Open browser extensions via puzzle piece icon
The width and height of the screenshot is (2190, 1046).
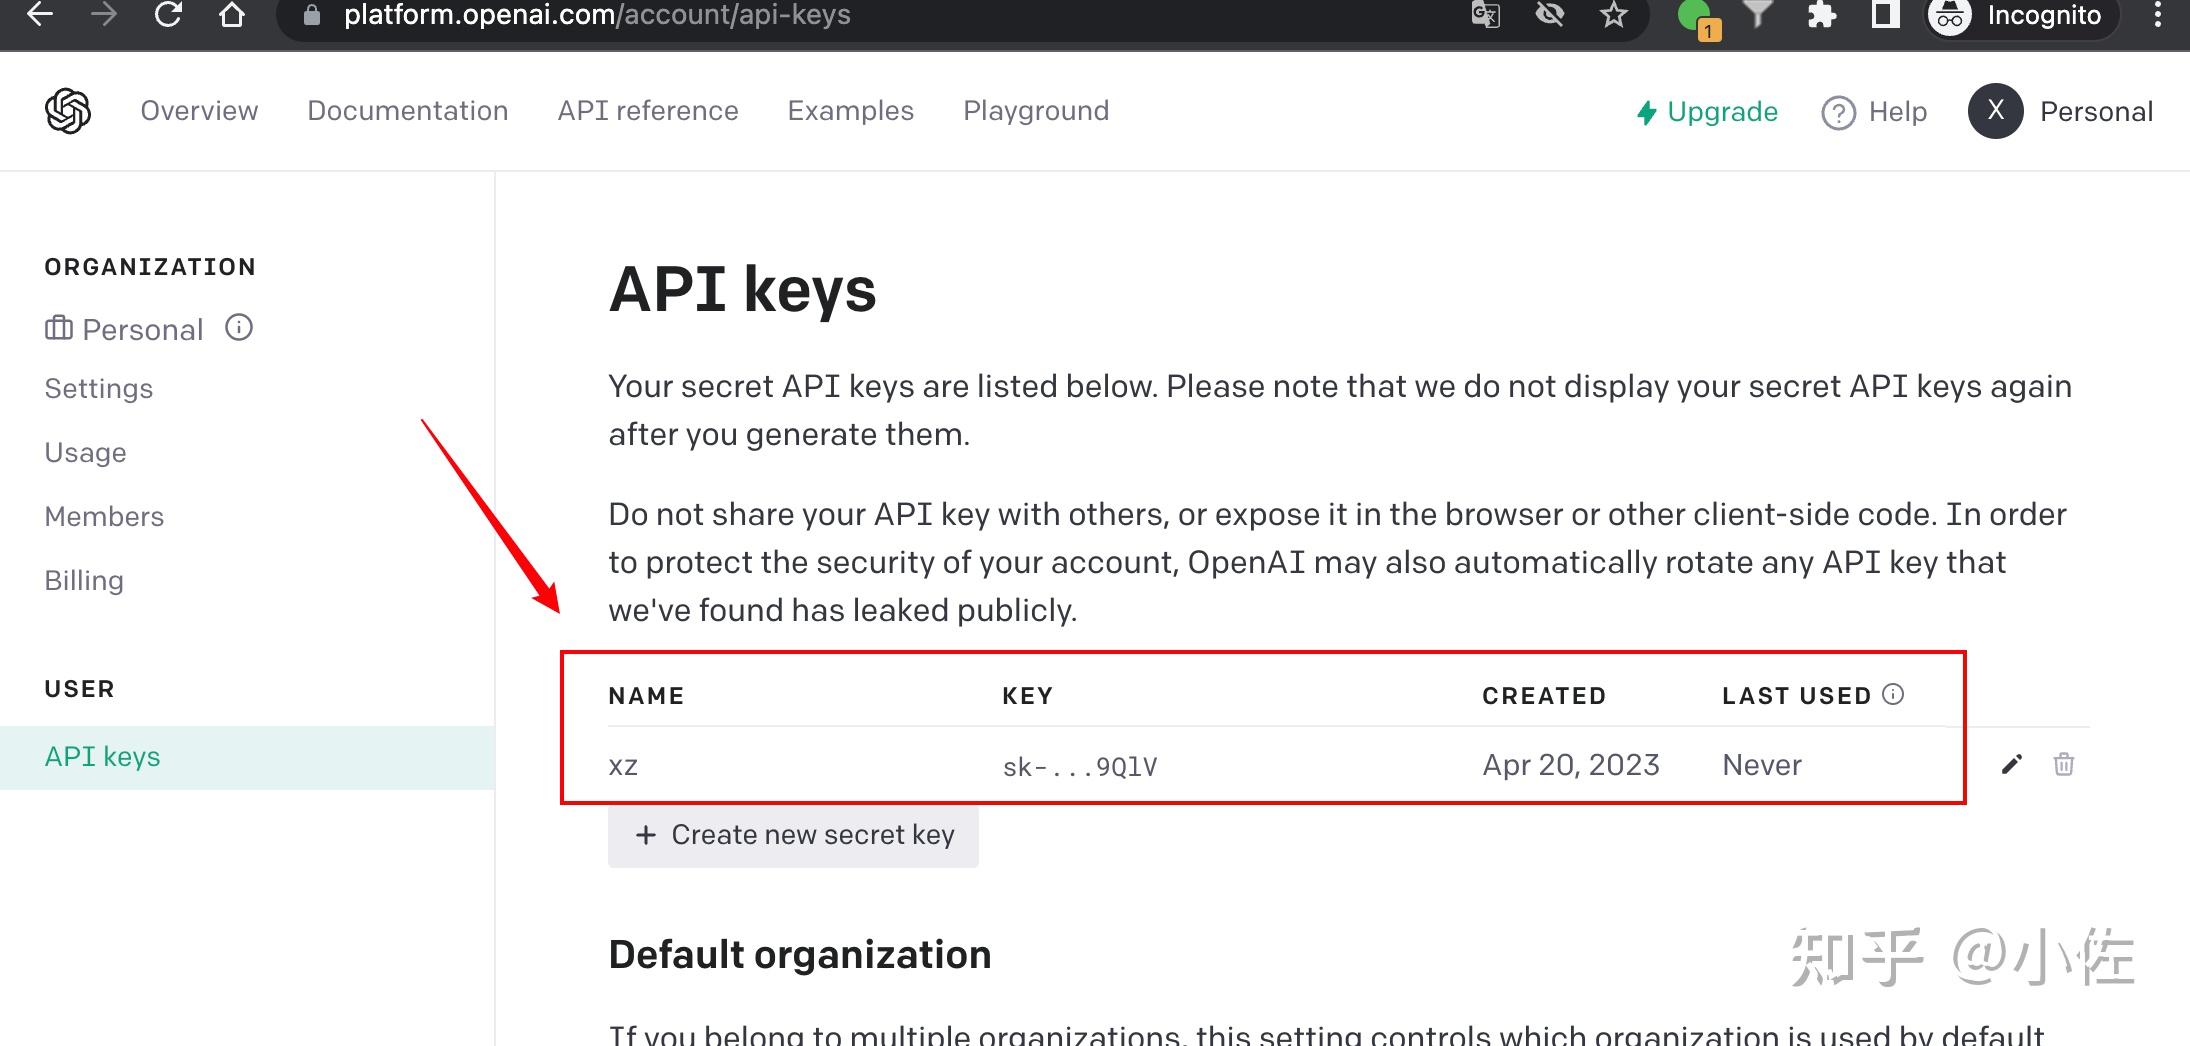coord(1822,15)
